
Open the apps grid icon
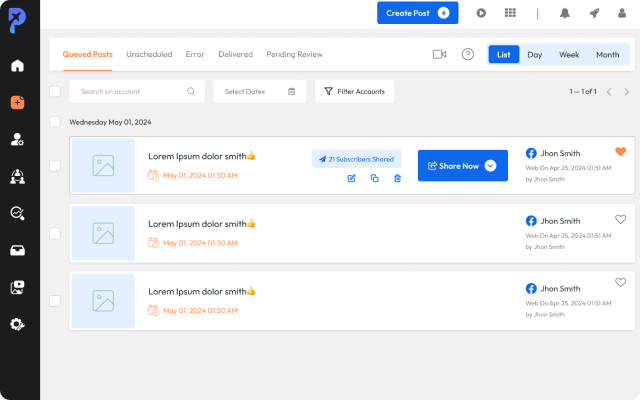510,13
